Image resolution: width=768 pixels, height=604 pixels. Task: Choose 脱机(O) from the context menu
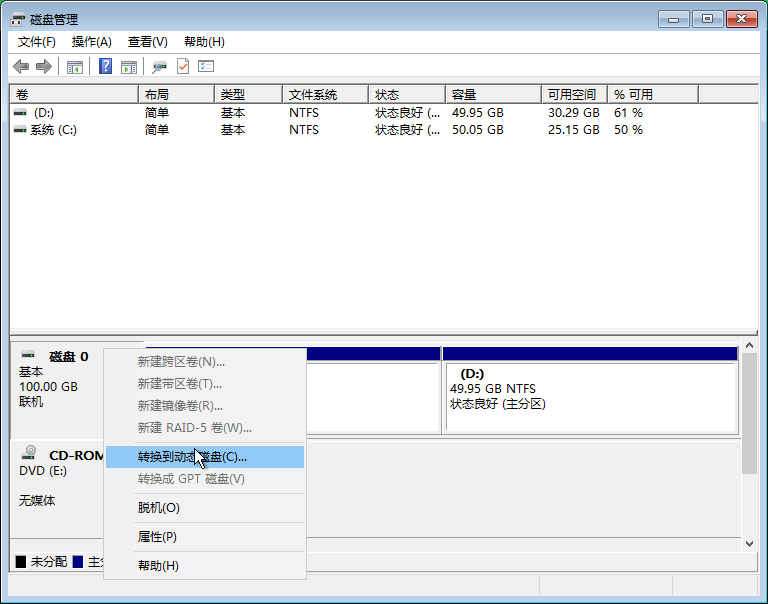click(158, 508)
